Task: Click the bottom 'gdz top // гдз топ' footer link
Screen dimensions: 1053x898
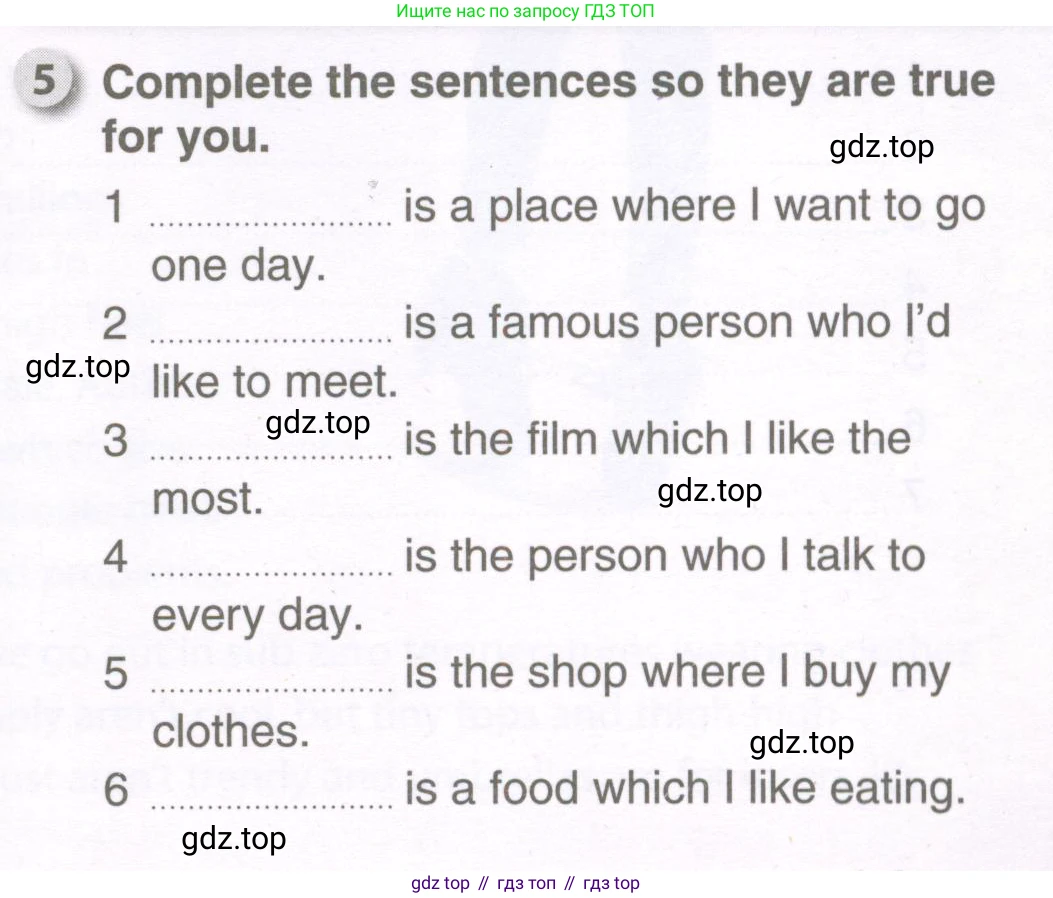Action: (525, 883)
